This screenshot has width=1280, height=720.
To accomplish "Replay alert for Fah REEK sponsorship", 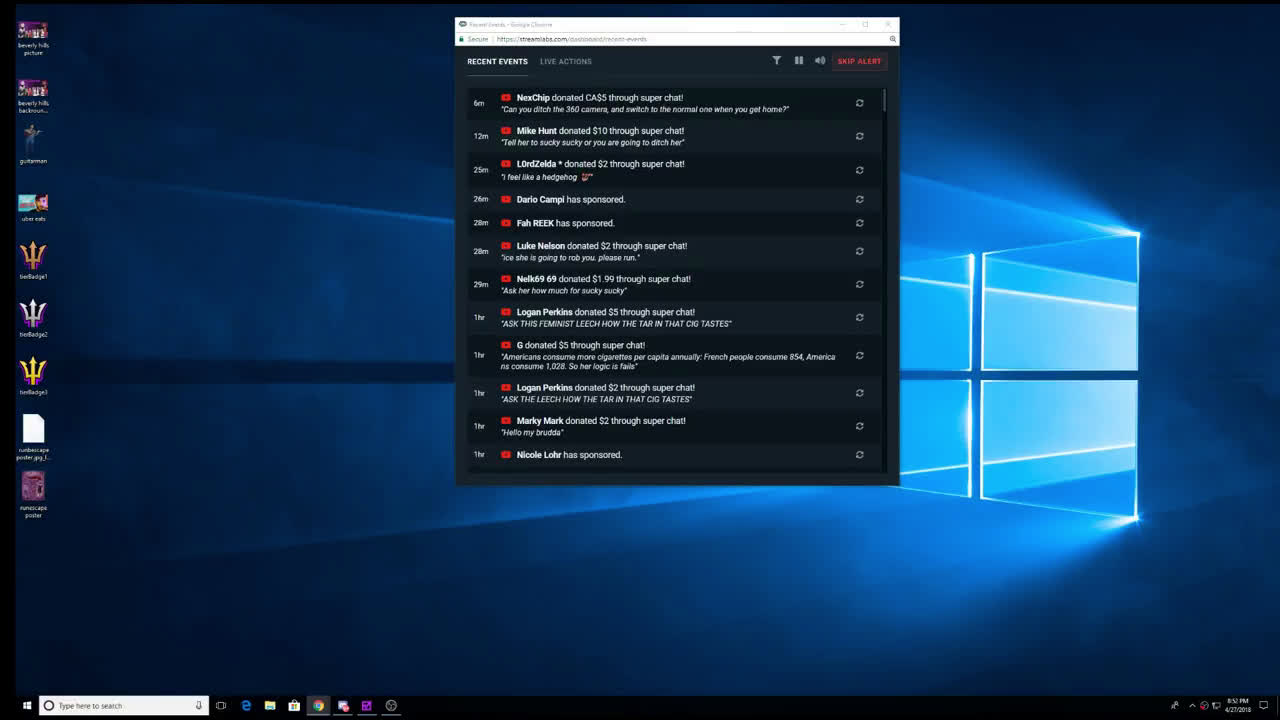I will pos(859,223).
